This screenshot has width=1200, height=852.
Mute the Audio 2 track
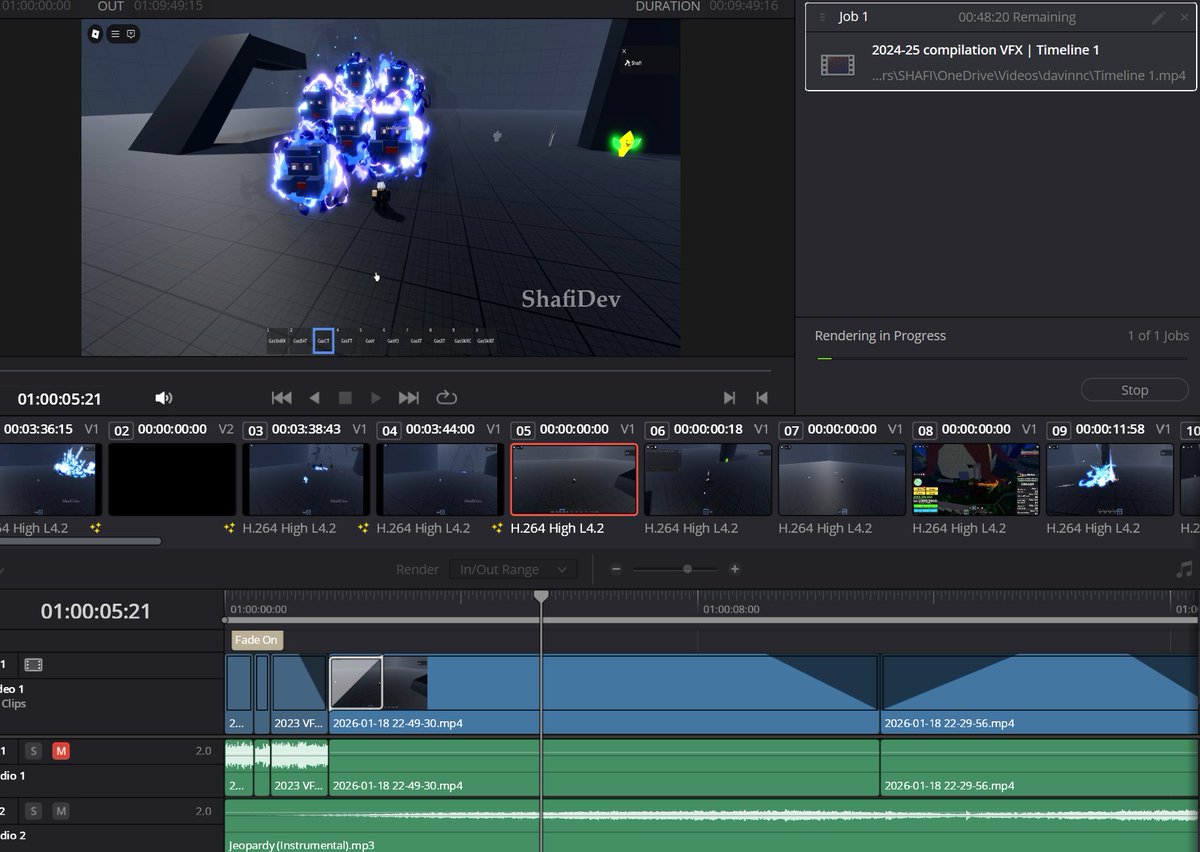(61, 811)
